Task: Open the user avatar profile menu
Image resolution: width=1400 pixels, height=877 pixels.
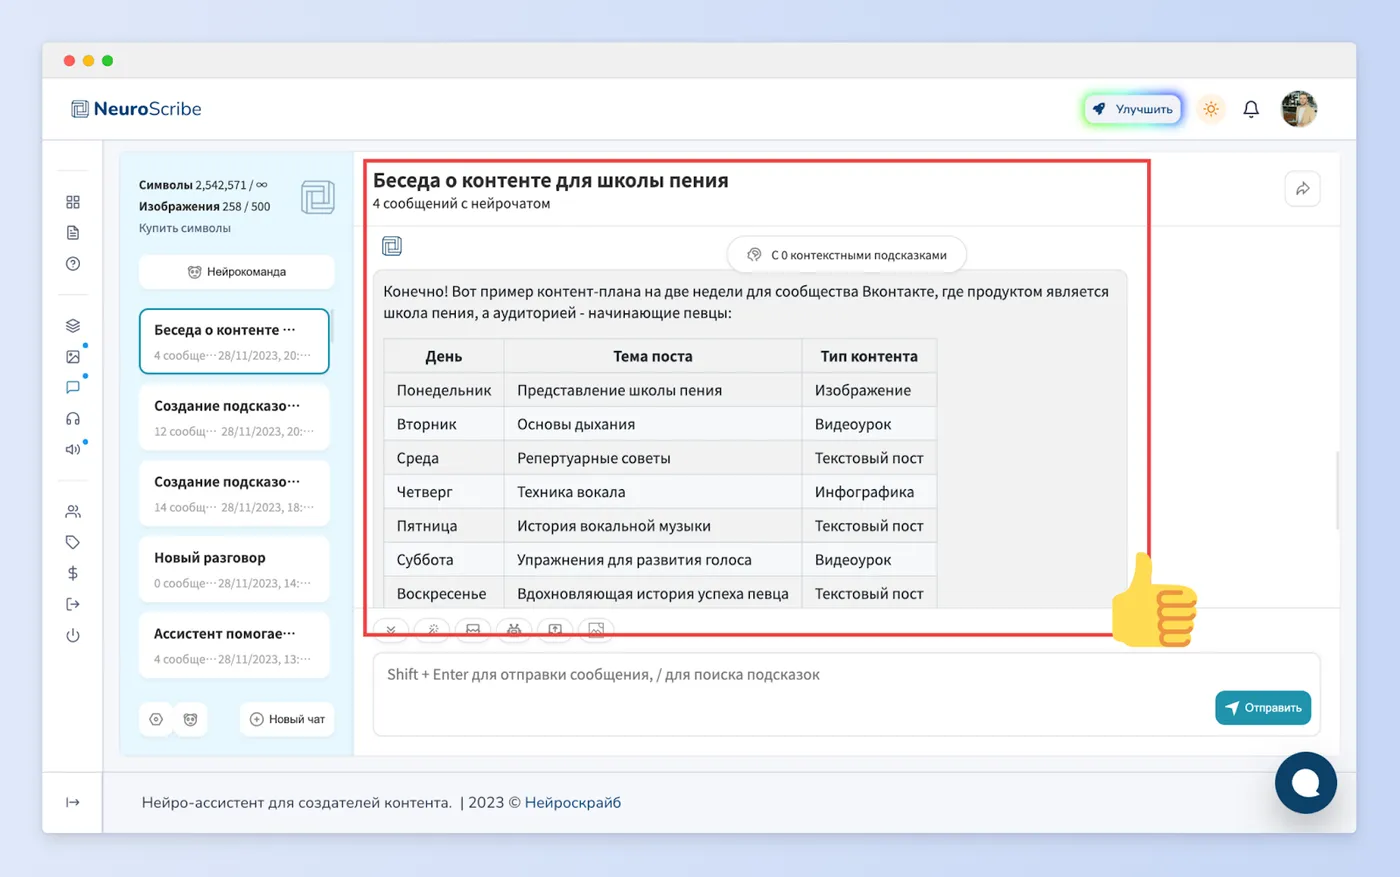Action: pos(1299,109)
